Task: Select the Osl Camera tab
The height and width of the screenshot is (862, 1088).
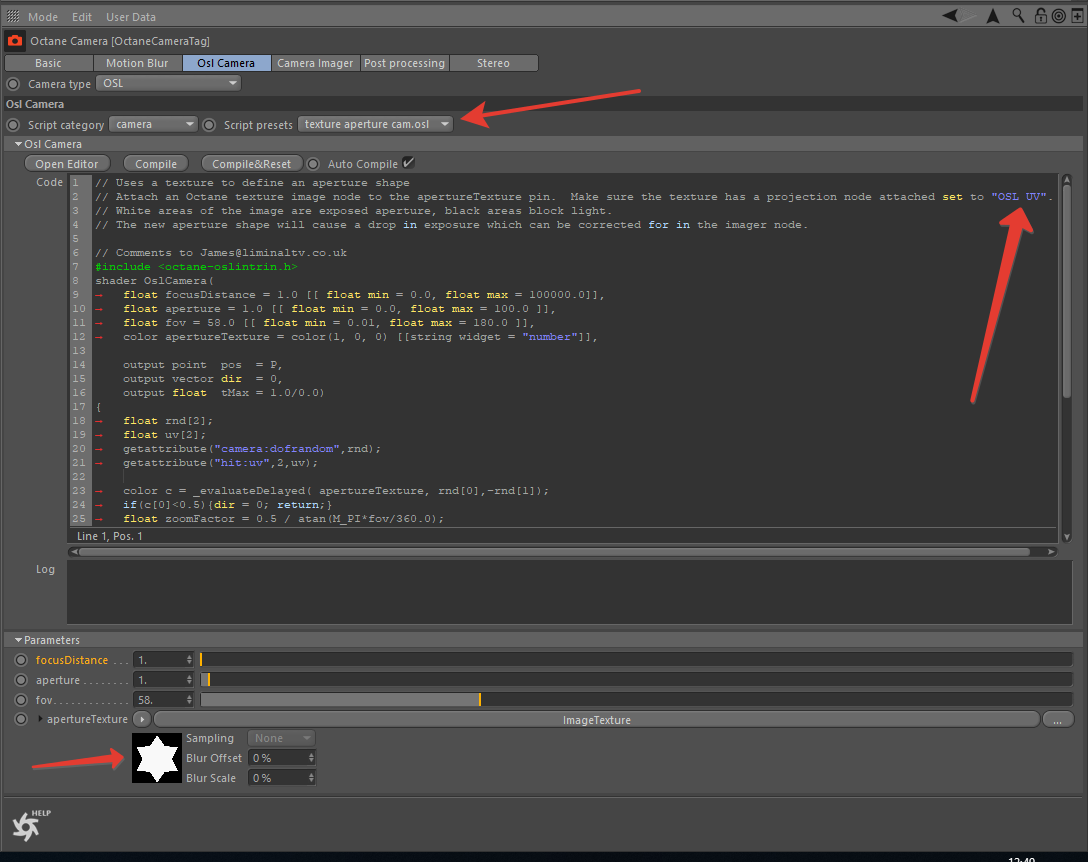Action: pyautogui.click(x=226, y=63)
